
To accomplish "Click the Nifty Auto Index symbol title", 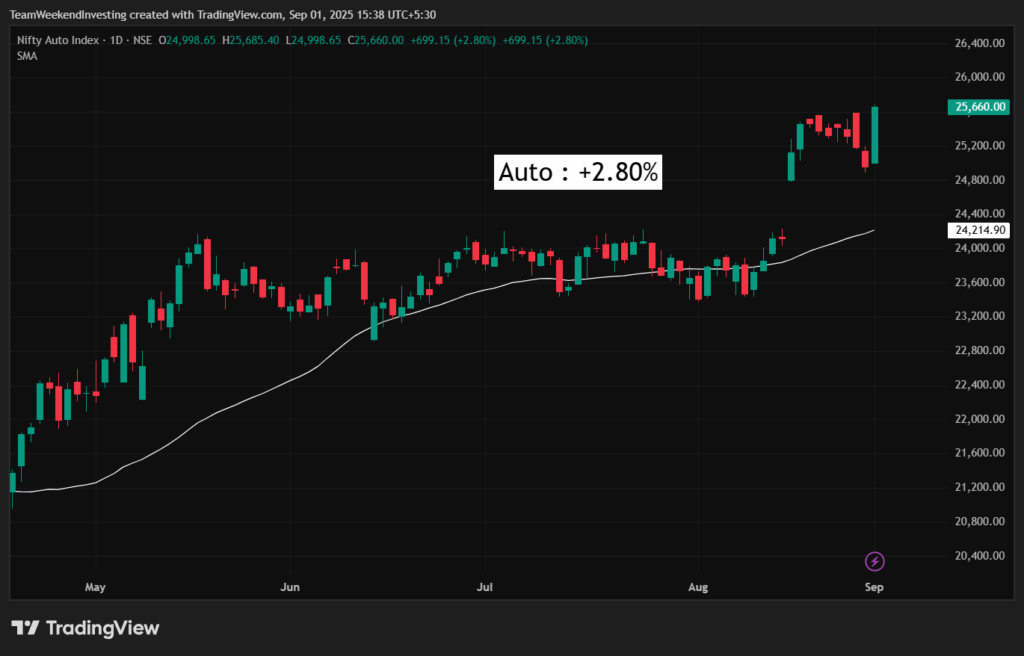I will [x=57, y=41].
